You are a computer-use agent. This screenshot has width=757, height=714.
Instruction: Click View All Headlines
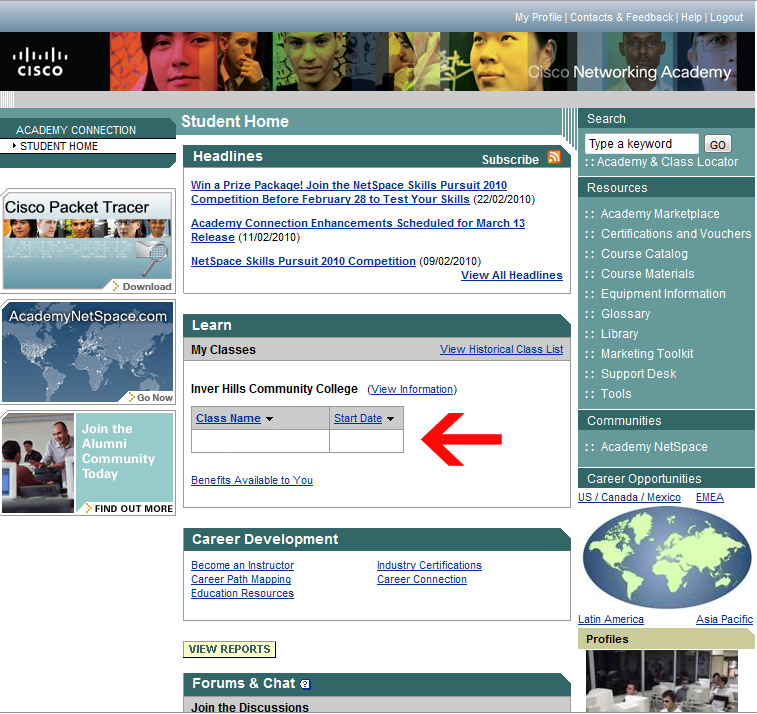(512, 275)
